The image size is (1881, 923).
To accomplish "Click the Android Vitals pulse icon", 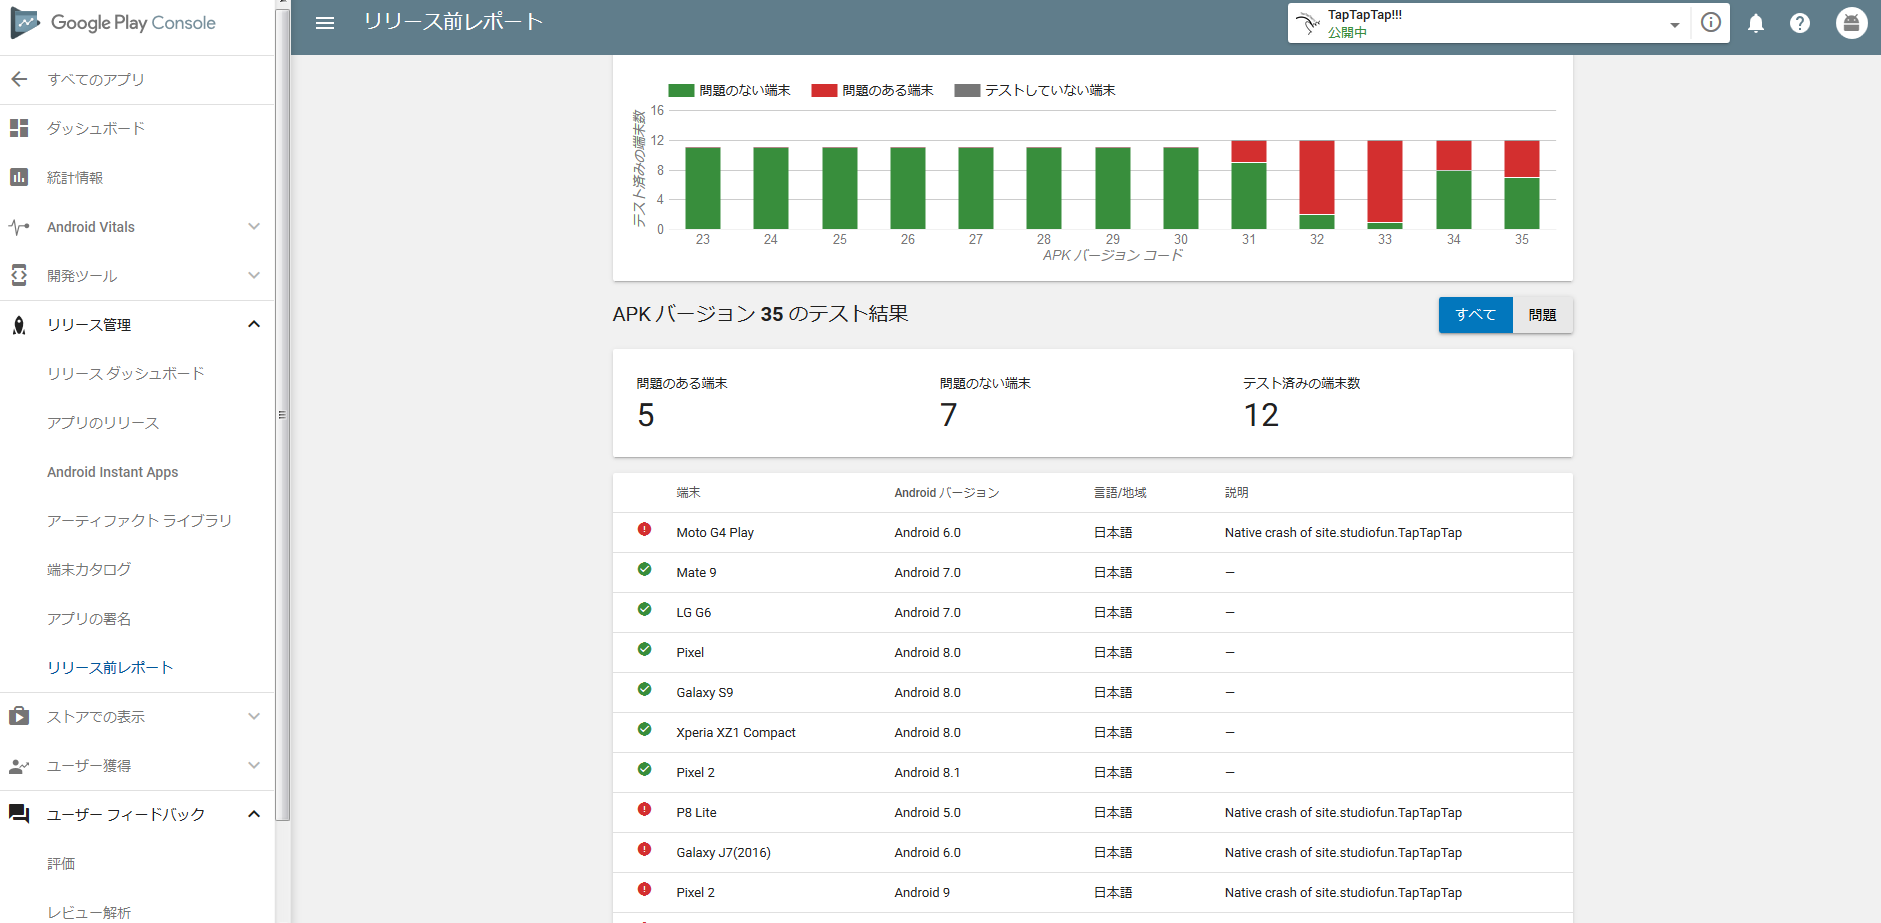I will click(19, 227).
